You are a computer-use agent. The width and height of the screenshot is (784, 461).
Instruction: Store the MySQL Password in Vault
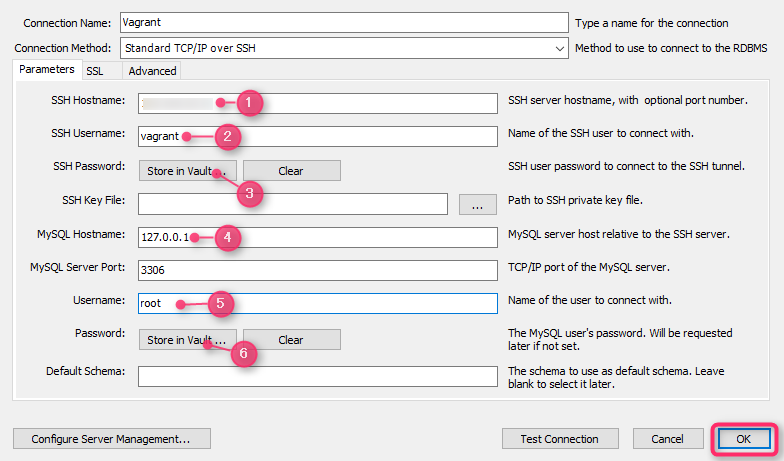pos(188,340)
